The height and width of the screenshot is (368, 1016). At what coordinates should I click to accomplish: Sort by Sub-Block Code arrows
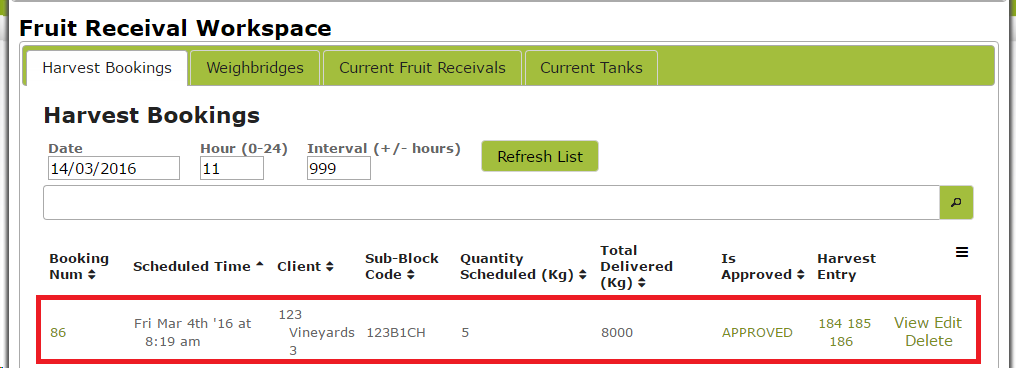click(410, 275)
